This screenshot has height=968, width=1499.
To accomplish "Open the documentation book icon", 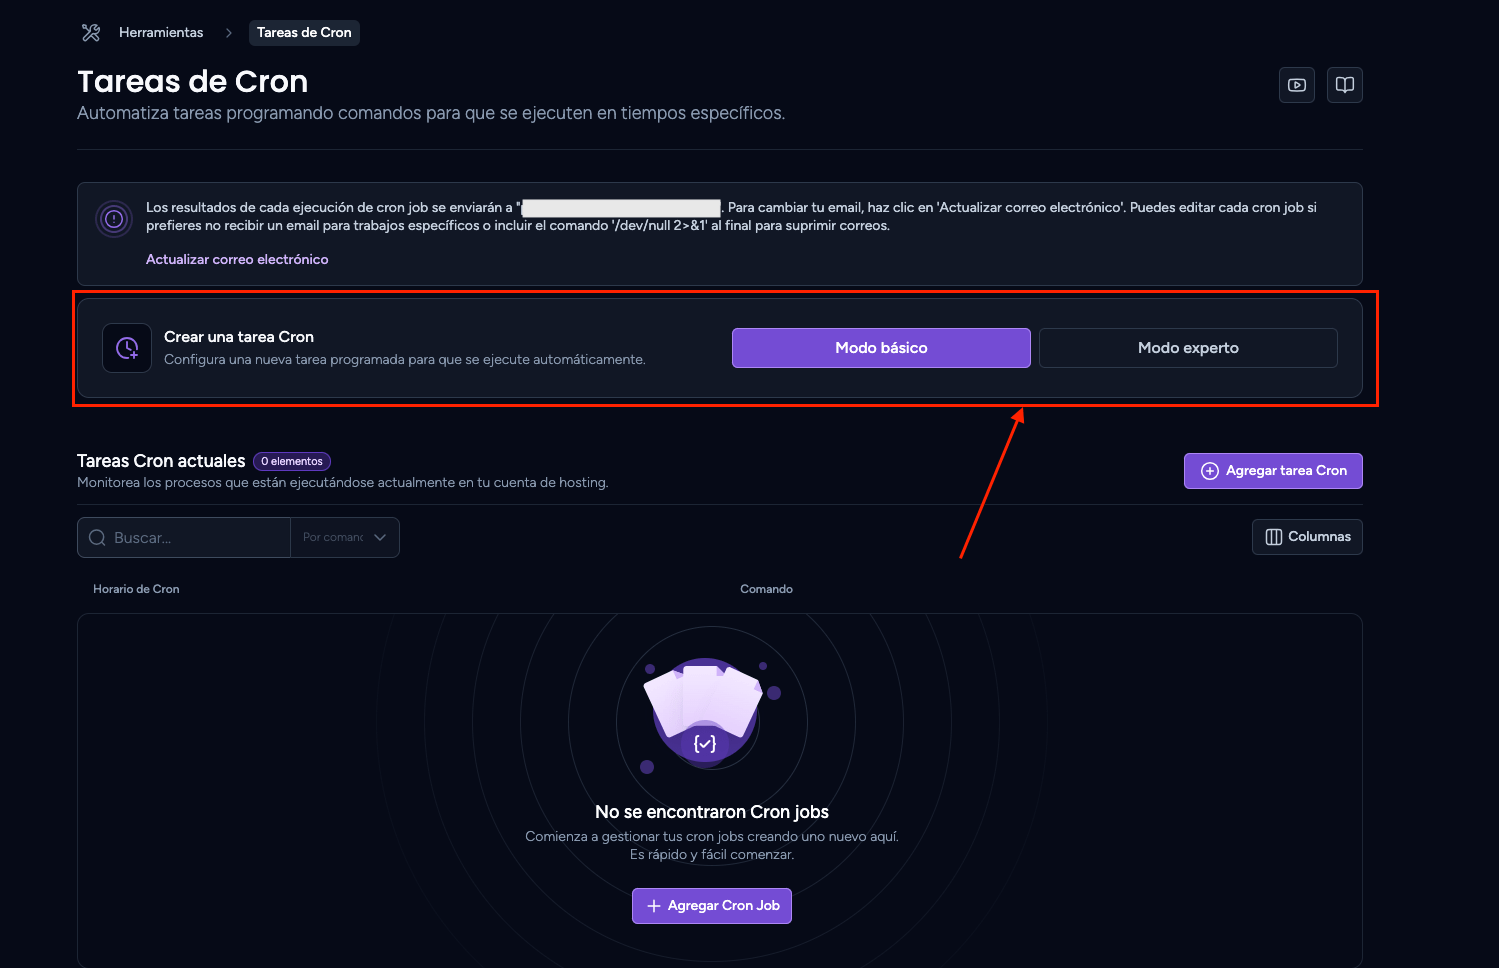I will 1345,85.
